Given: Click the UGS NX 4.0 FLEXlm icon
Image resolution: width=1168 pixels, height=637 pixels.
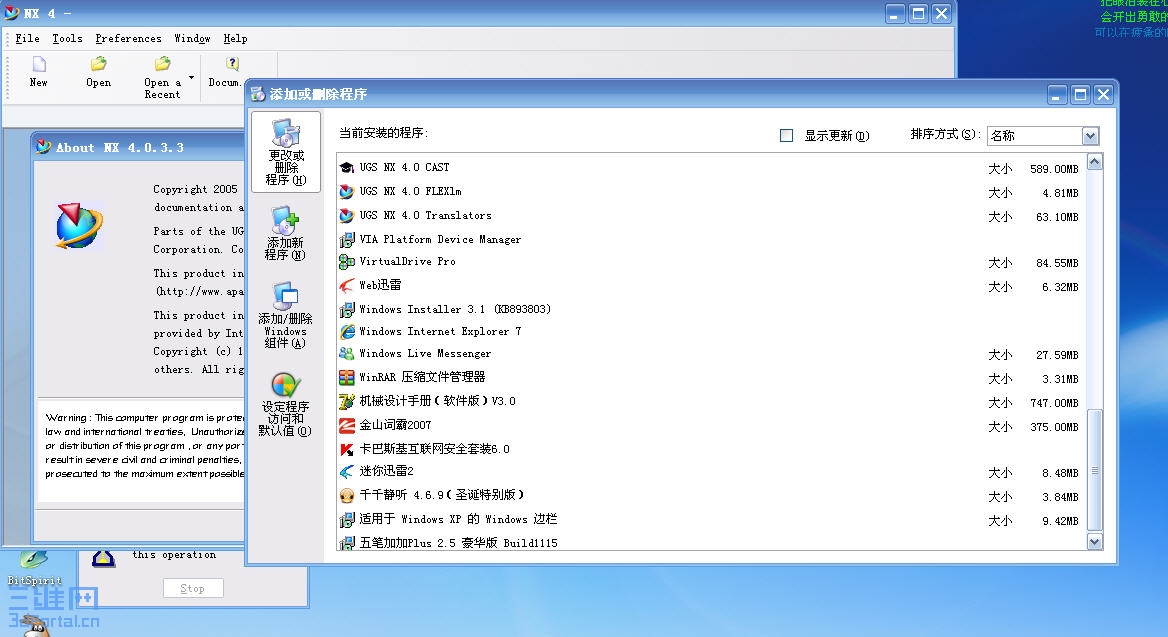Looking at the screenshot, I should click(346, 192).
